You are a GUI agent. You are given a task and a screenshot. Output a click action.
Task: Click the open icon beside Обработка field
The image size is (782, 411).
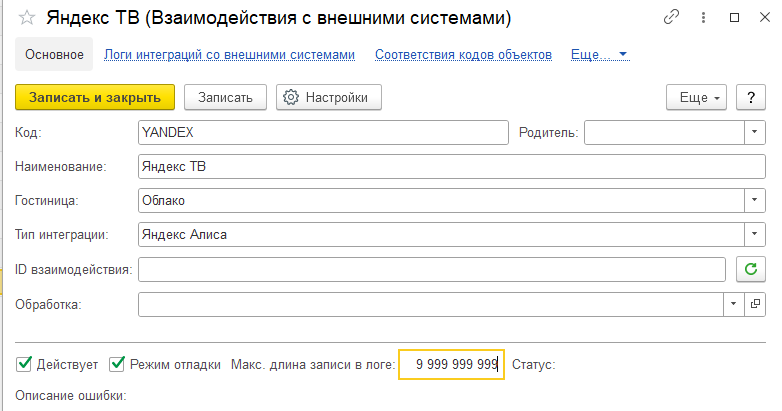pyautogui.click(x=755, y=303)
